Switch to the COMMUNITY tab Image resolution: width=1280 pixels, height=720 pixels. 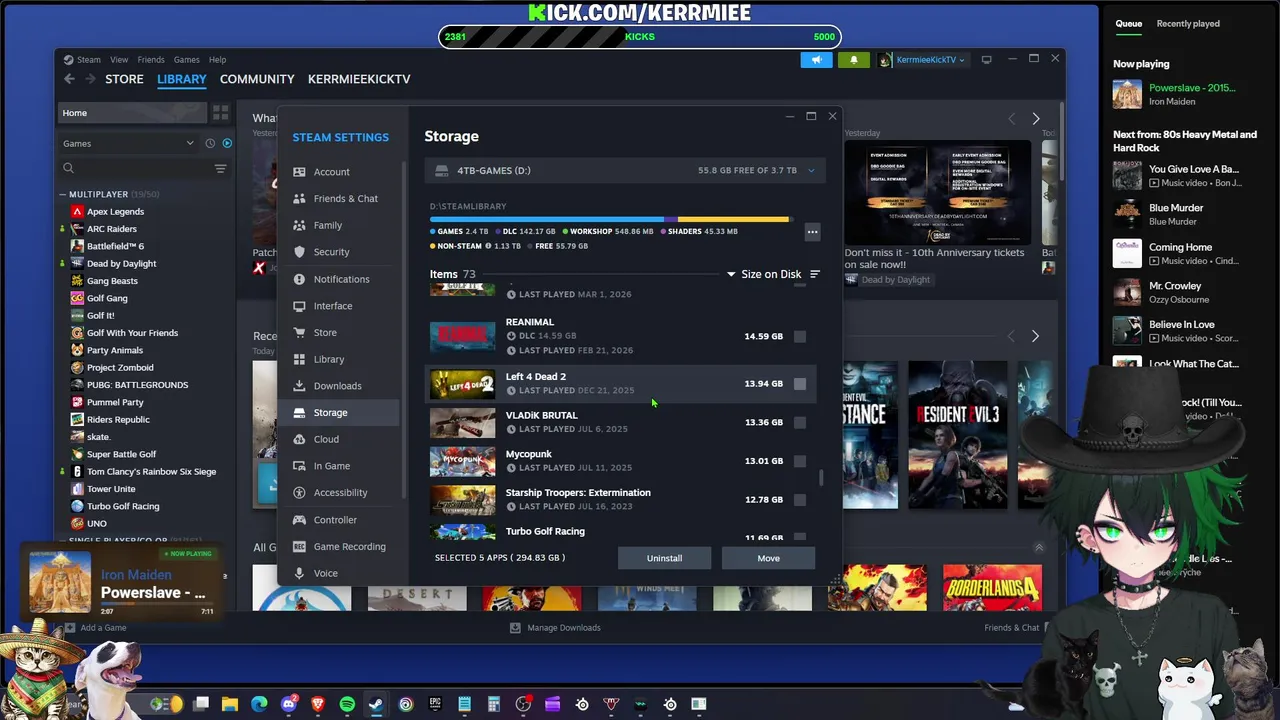pos(257,79)
